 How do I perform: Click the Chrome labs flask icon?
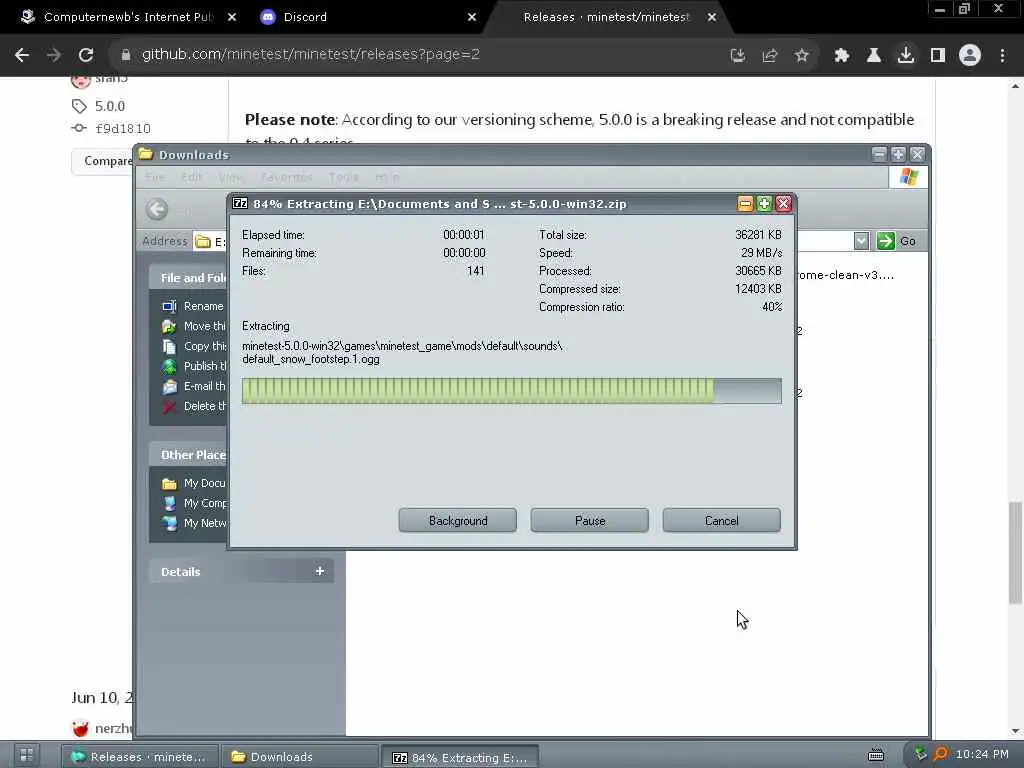[874, 56]
